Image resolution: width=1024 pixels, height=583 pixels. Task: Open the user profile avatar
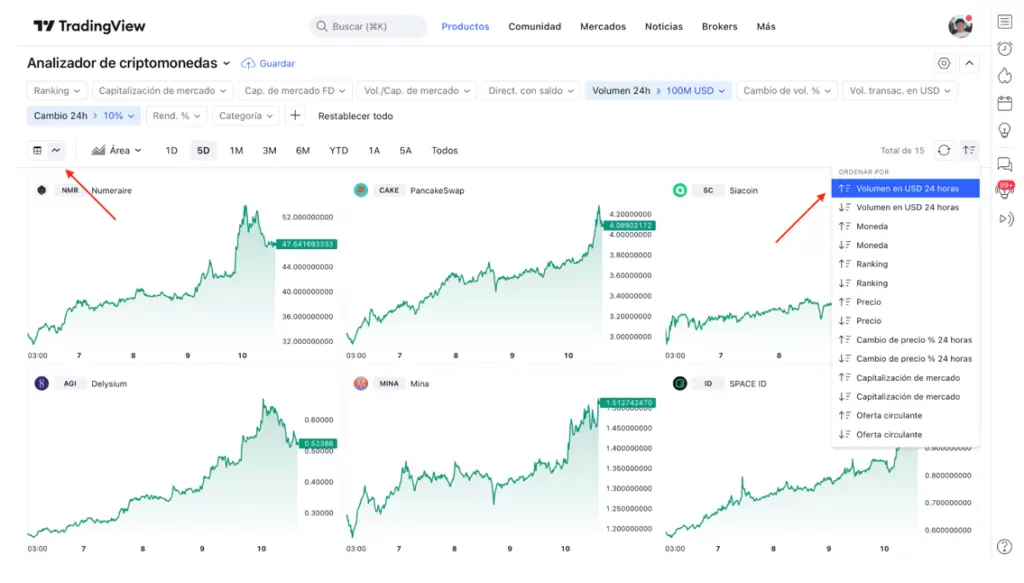tap(960, 26)
